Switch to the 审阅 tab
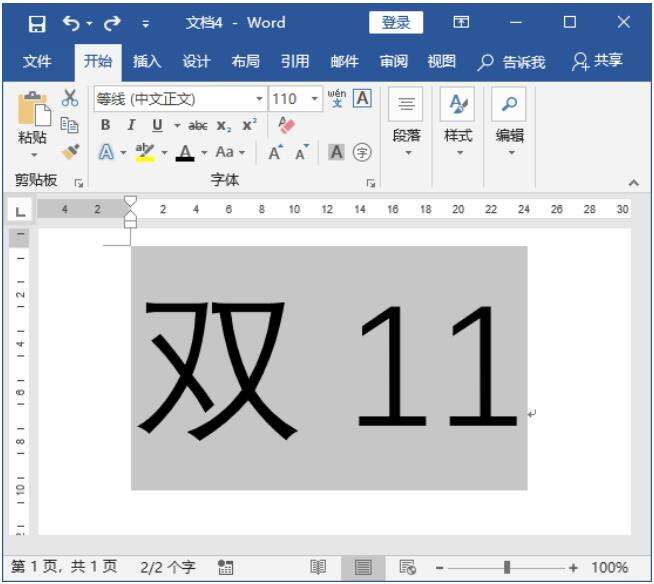This screenshot has height=584, width=654. tap(393, 62)
